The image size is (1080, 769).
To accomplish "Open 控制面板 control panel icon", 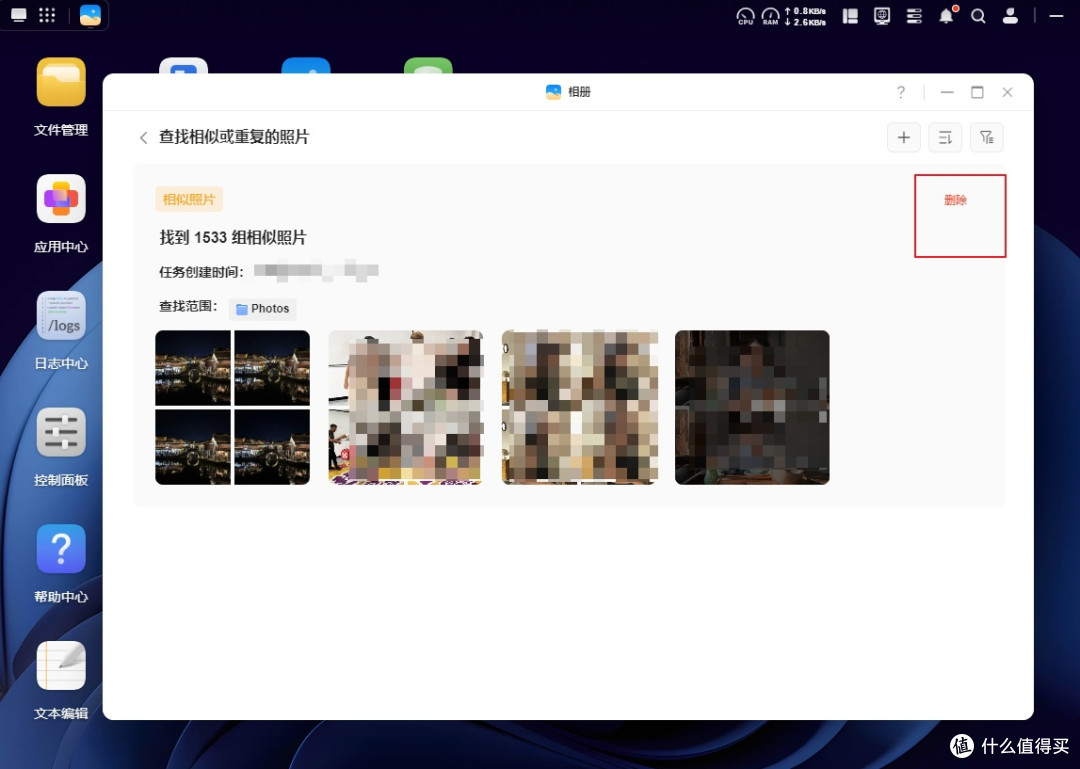I will click(x=61, y=432).
